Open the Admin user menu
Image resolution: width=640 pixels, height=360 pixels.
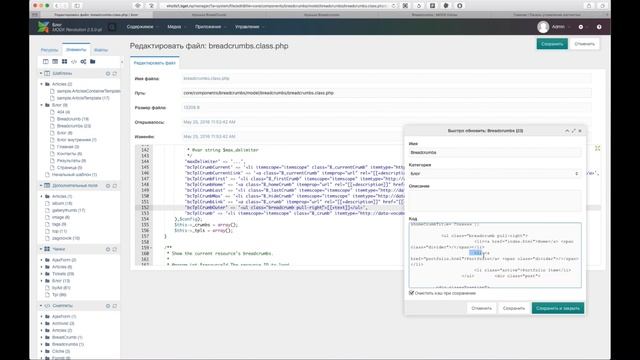click(x=554, y=27)
